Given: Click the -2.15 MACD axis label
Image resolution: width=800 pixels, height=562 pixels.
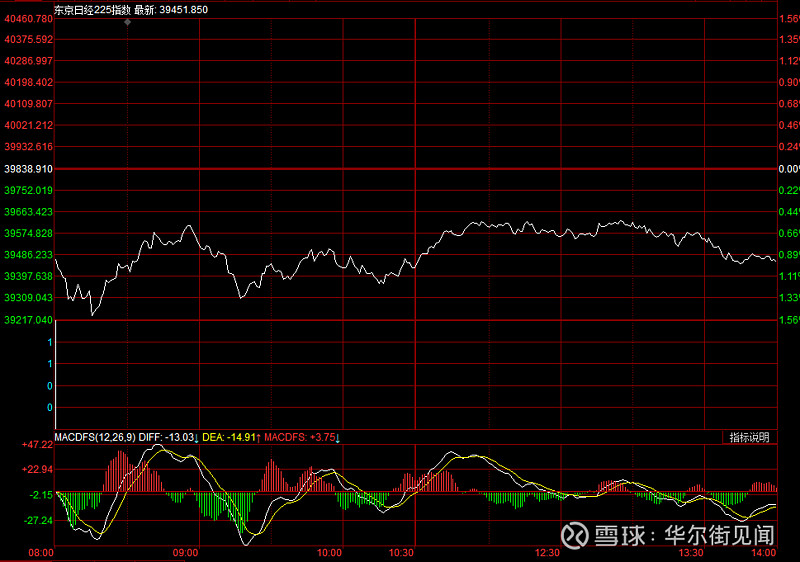Looking at the screenshot, I should tap(41, 495).
